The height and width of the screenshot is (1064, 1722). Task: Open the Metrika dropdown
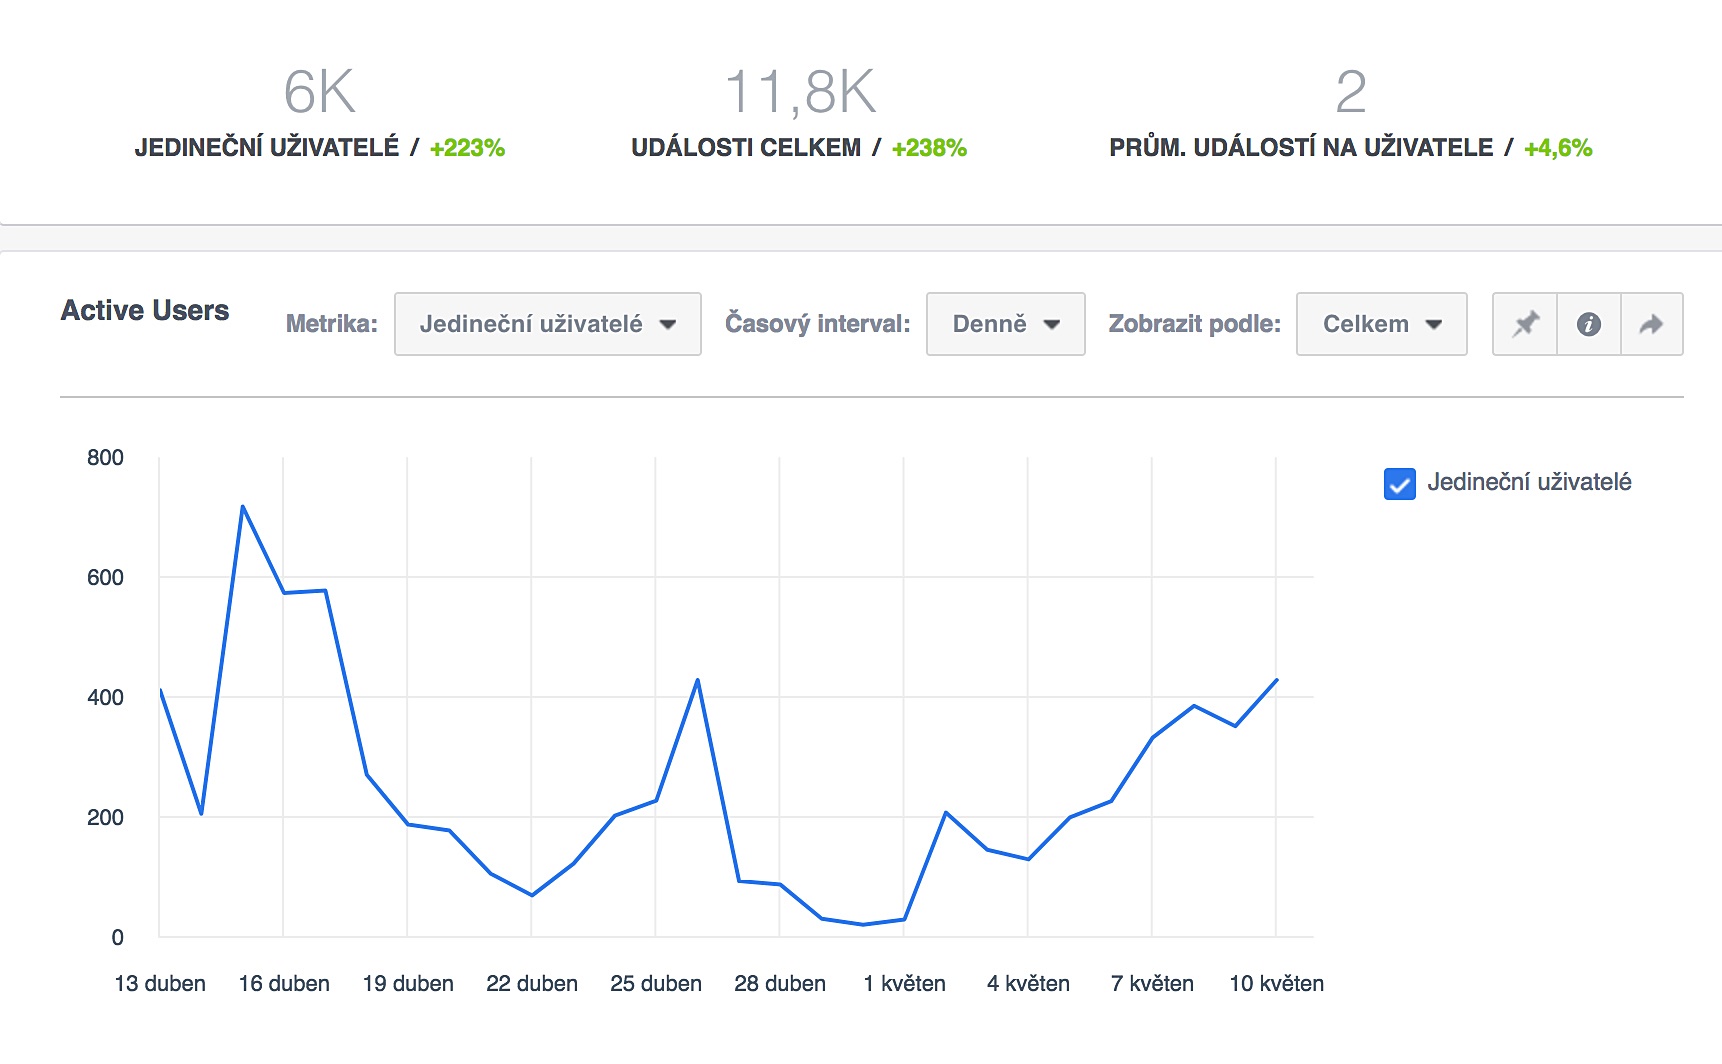tap(547, 324)
